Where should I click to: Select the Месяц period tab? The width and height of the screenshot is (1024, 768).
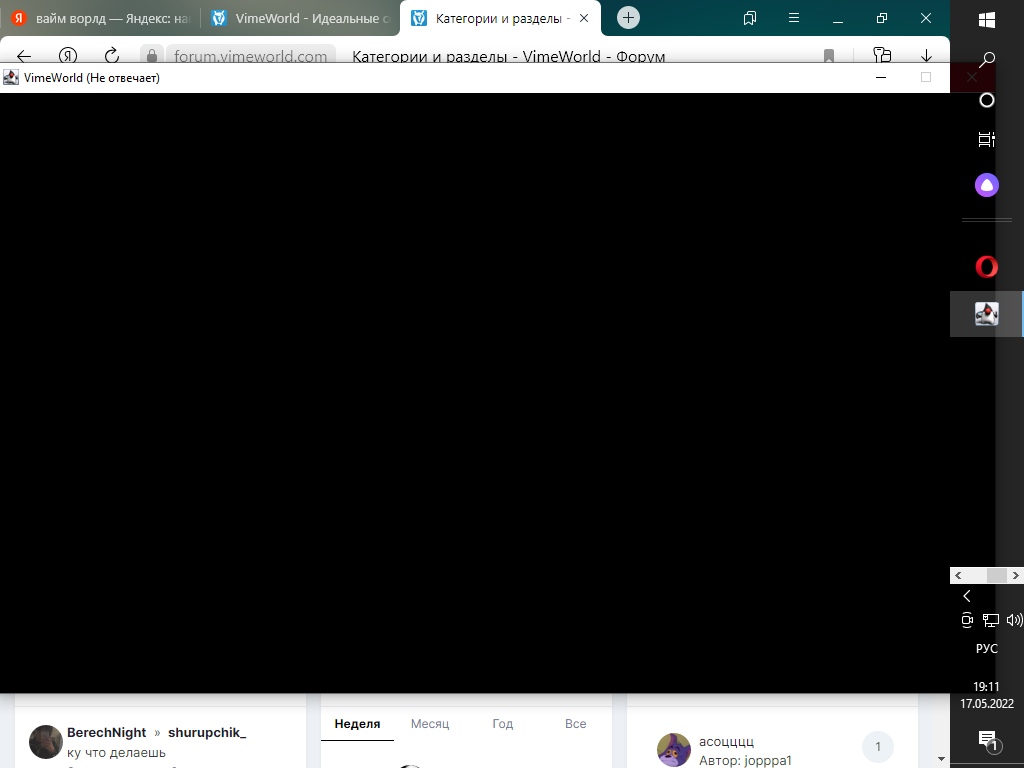(430, 724)
